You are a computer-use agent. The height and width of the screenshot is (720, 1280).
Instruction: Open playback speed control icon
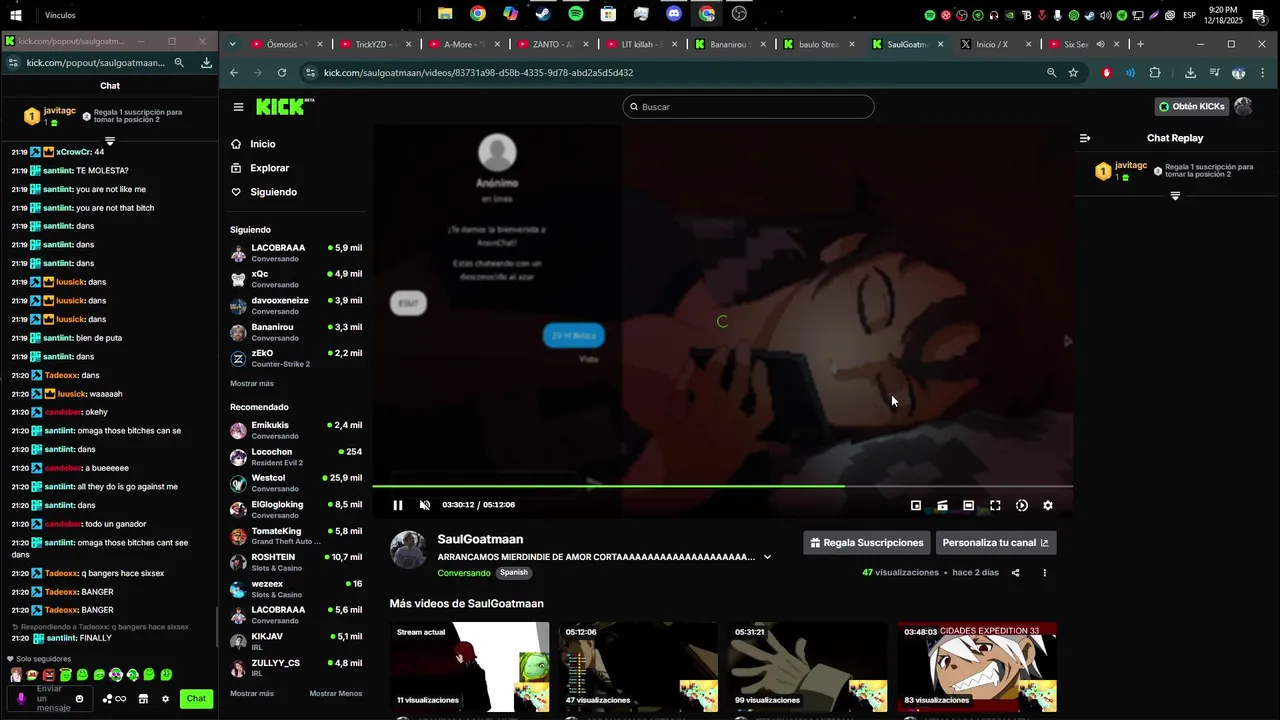pos(1022,505)
